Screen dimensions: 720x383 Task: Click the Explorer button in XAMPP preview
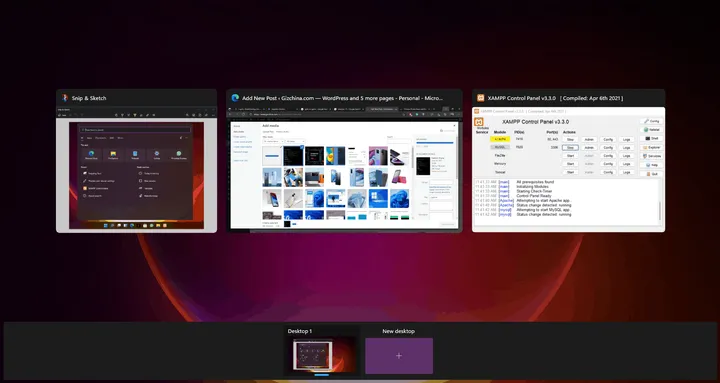[x=652, y=147]
